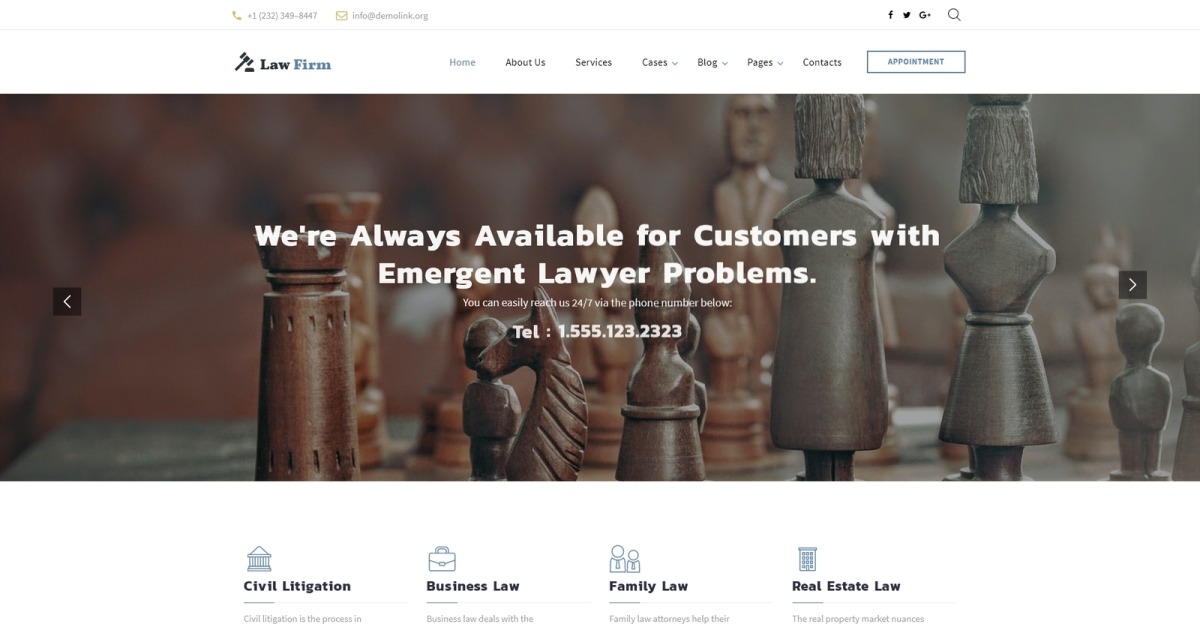The height and width of the screenshot is (627, 1200).
Task: Open the About Us menu item
Action: (525, 62)
